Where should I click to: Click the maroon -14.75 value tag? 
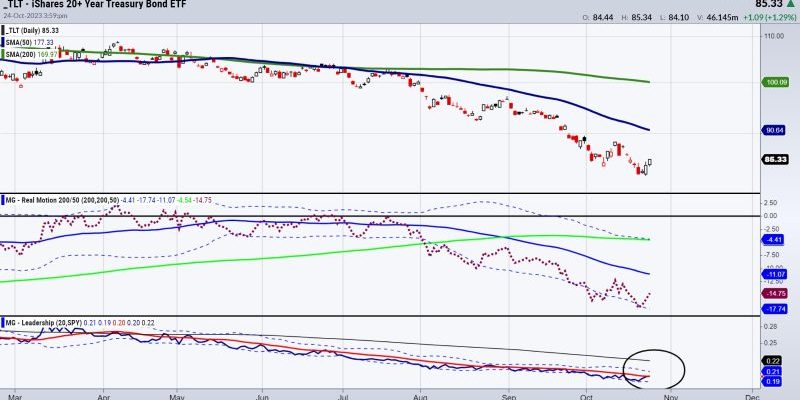(774, 293)
